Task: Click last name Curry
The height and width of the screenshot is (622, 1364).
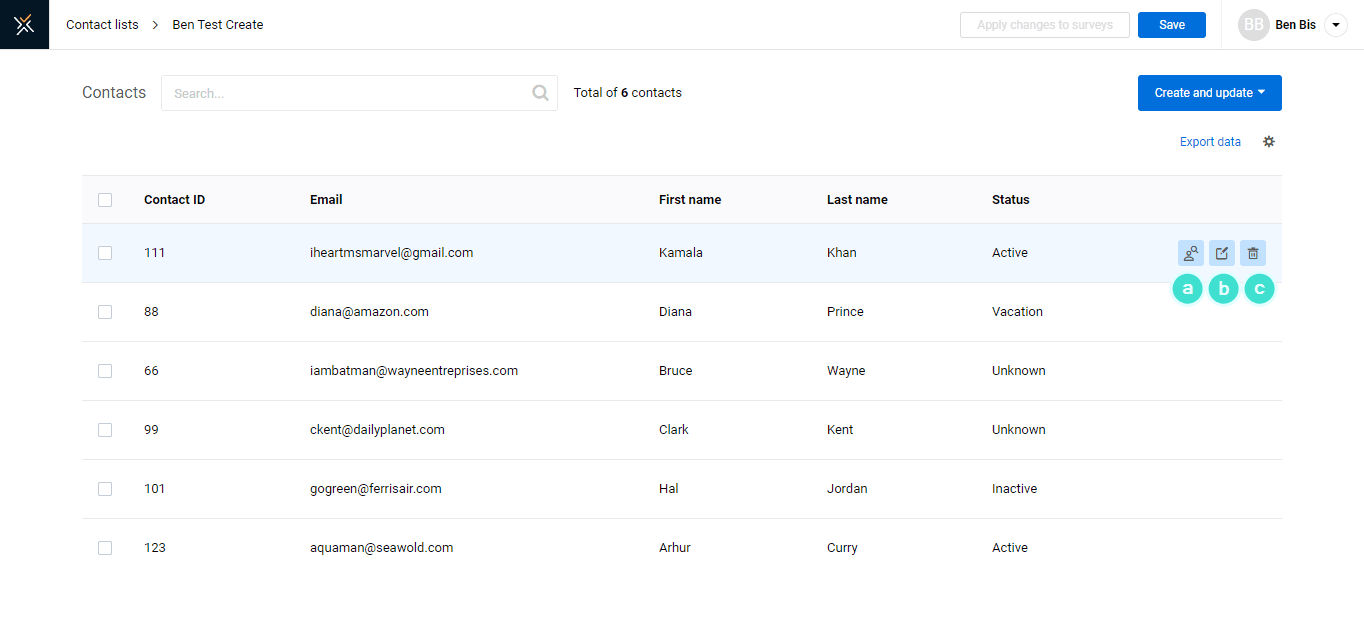Action: pos(842,548)
